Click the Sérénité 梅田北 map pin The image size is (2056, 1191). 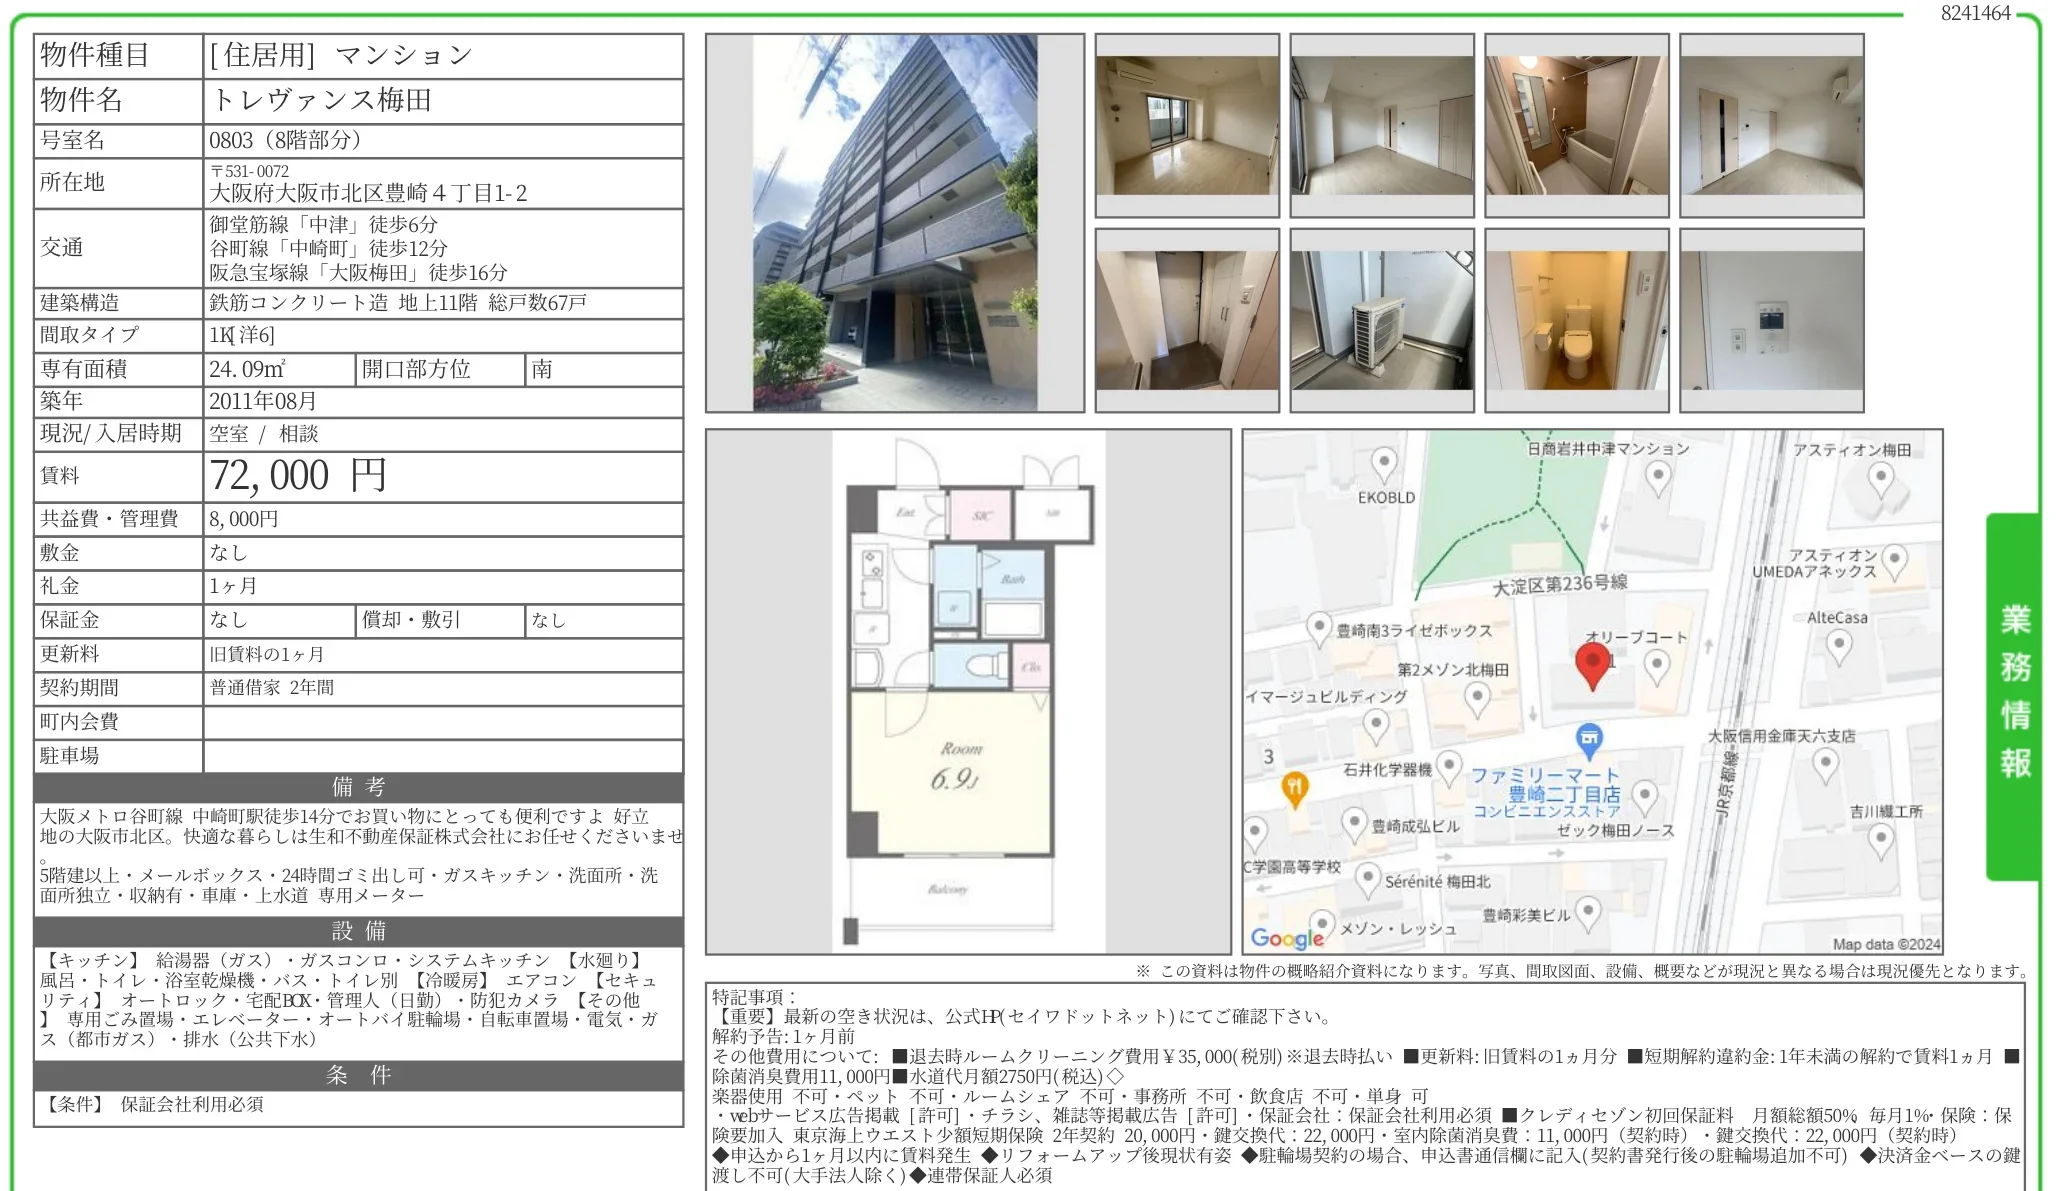(x=1367, y=879)
